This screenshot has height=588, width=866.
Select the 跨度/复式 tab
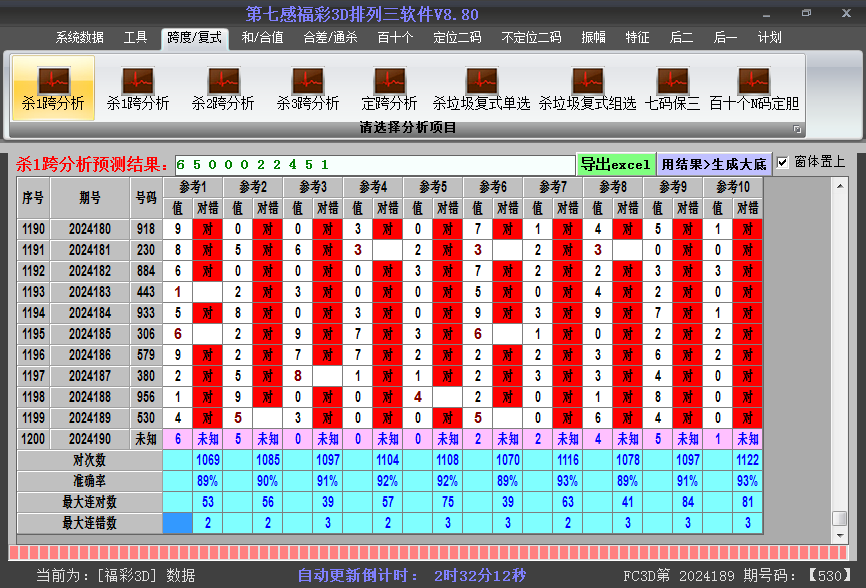pyautogui.click(x=194, y=38)
